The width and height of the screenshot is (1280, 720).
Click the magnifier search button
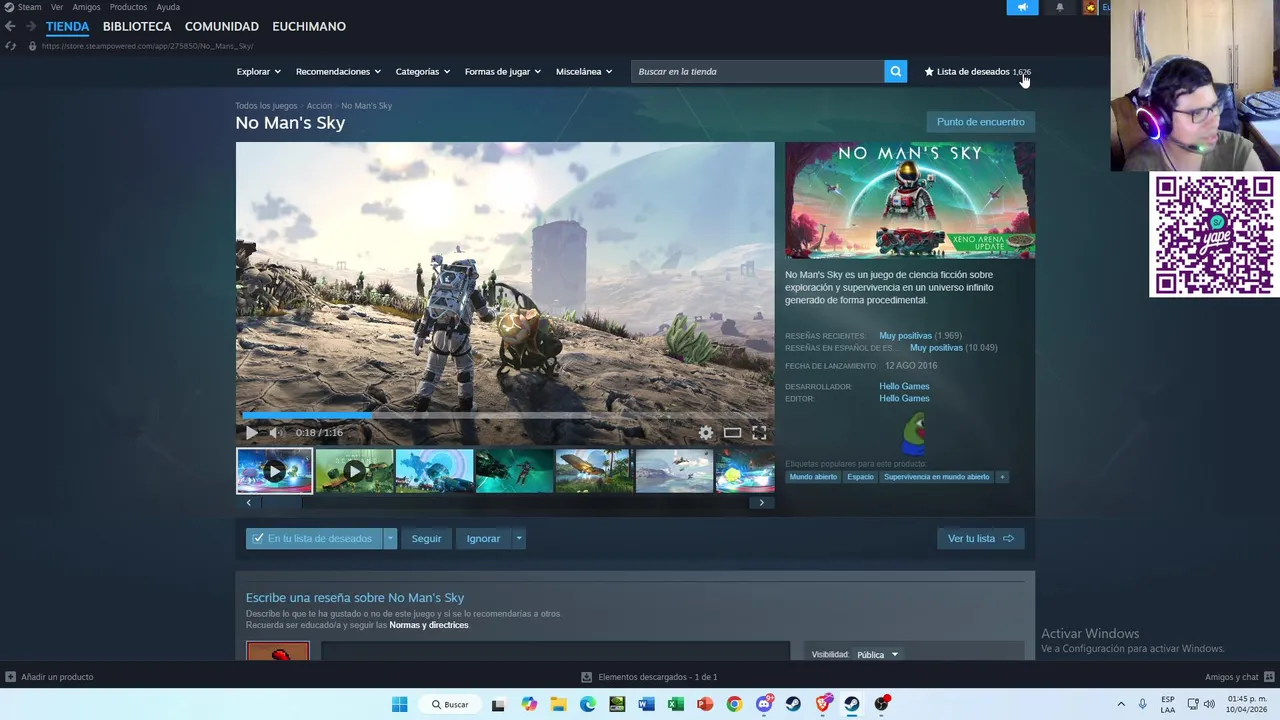[896, 71]
